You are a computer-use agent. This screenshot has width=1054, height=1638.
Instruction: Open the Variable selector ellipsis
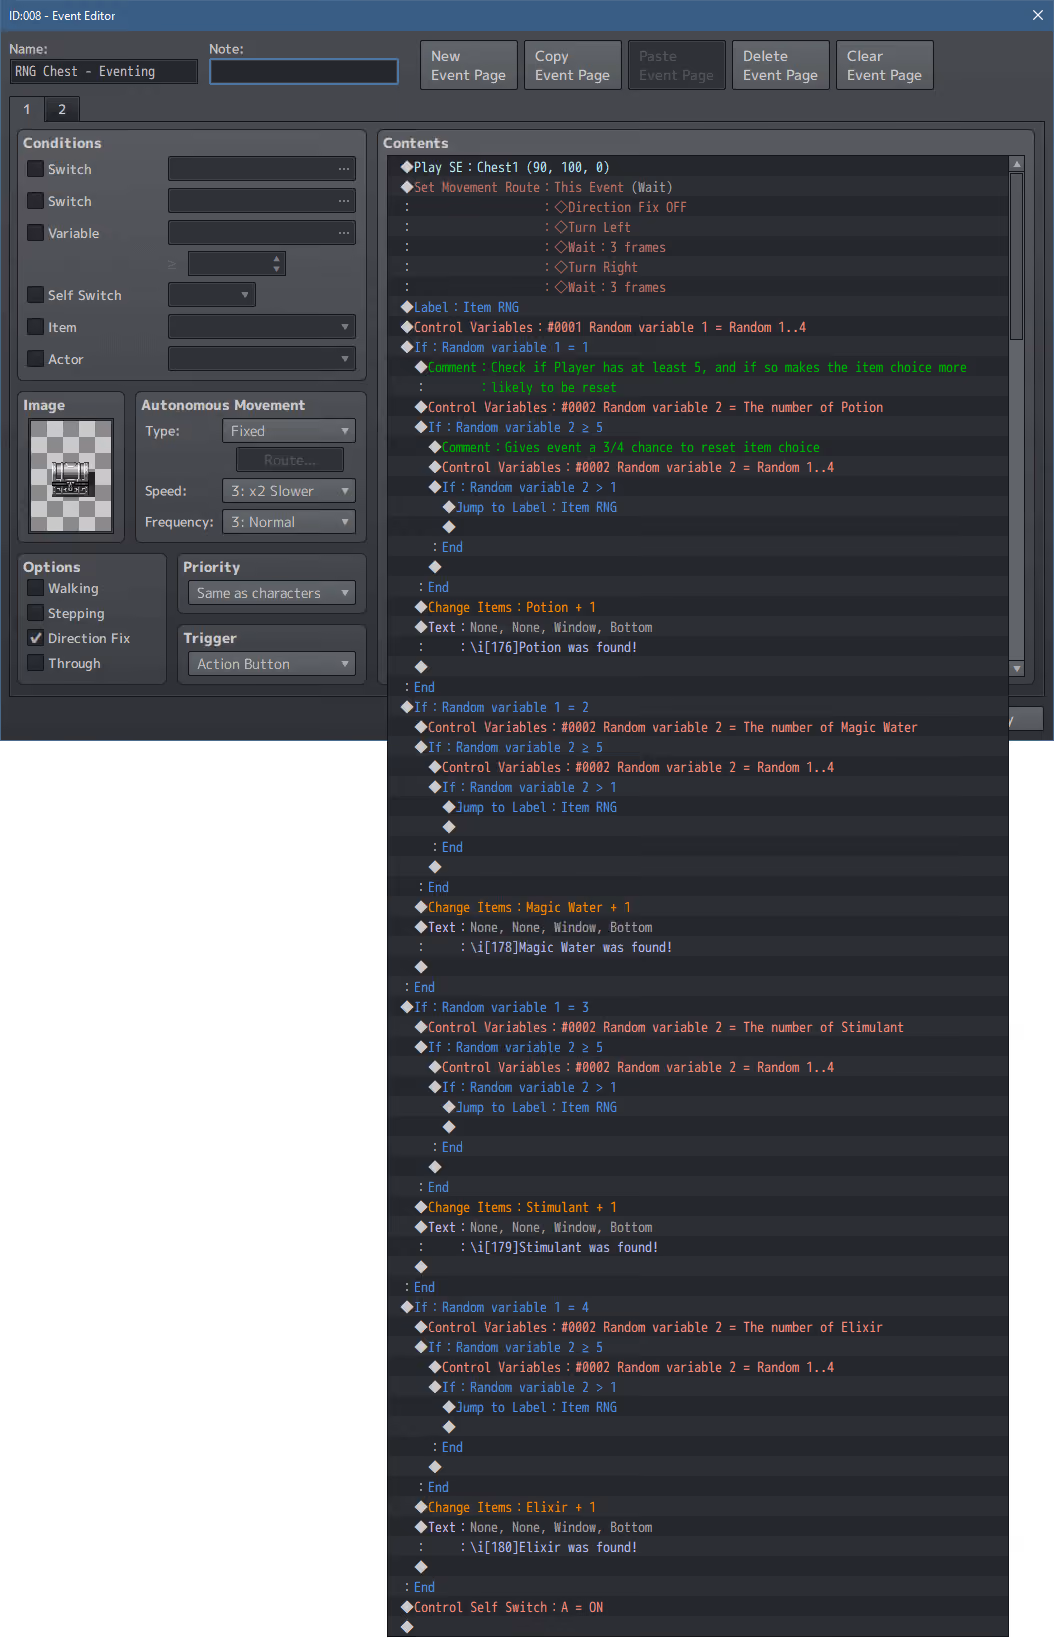(x=344, y=233)
